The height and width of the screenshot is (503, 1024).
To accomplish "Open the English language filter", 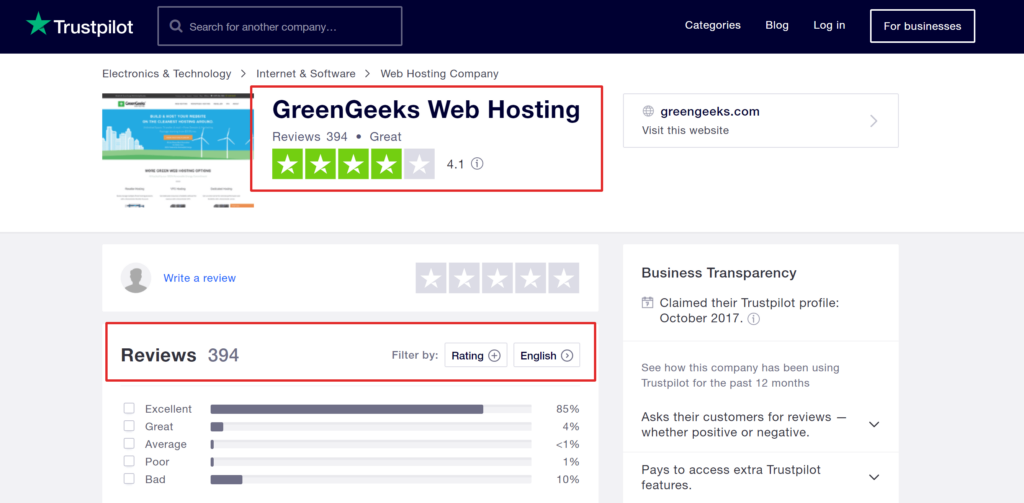I will 547,355.
